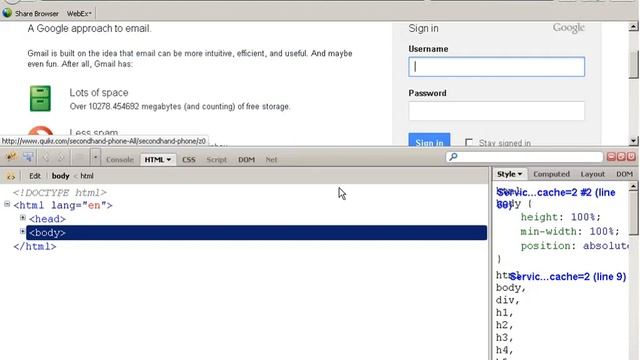Image resolution: width=640 pixels, height=360 pixels.
Task: Click the h3 selector in style rules
Action: [x=504, y=338]
